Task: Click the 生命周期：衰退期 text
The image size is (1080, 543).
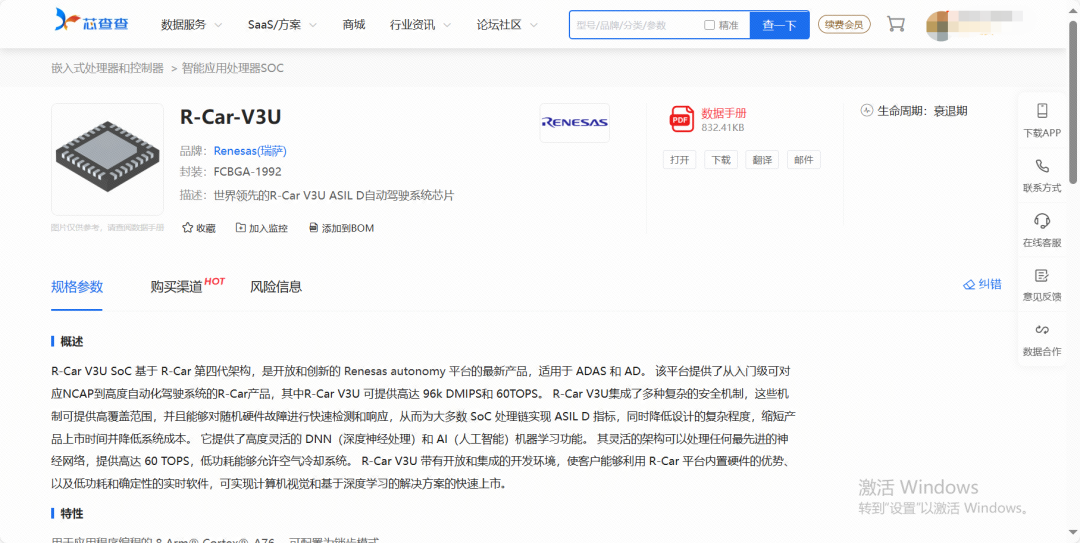Action: coord(922,111)
